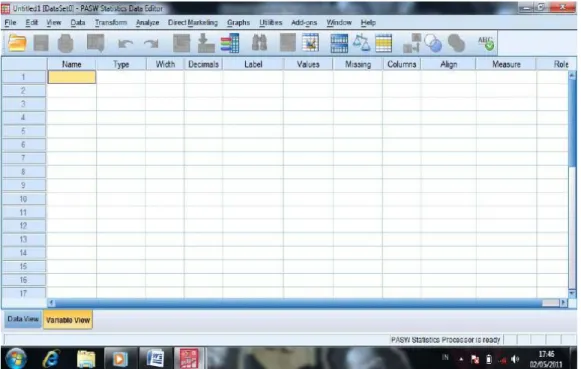Click the Values column header
The height and width of the screenshot is (369, 581).
click(x=308, y=64)
